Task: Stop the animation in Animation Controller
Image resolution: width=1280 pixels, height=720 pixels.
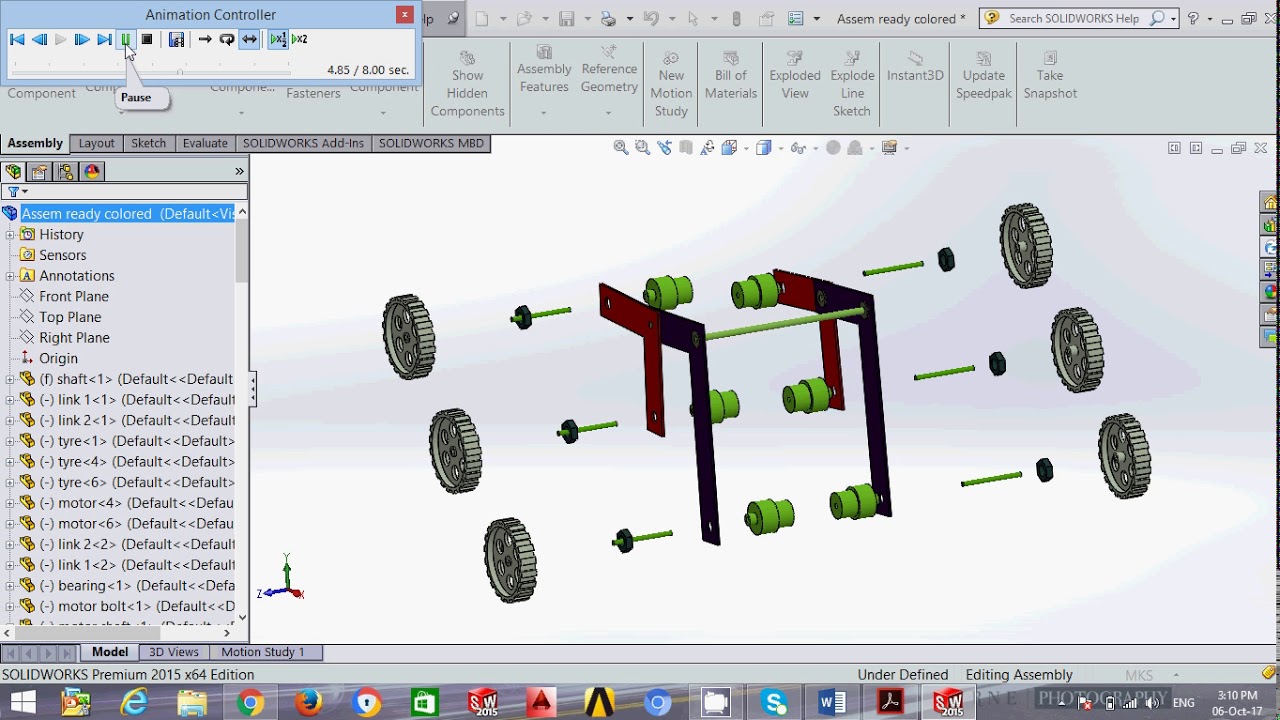Action: tap(147, 39)
